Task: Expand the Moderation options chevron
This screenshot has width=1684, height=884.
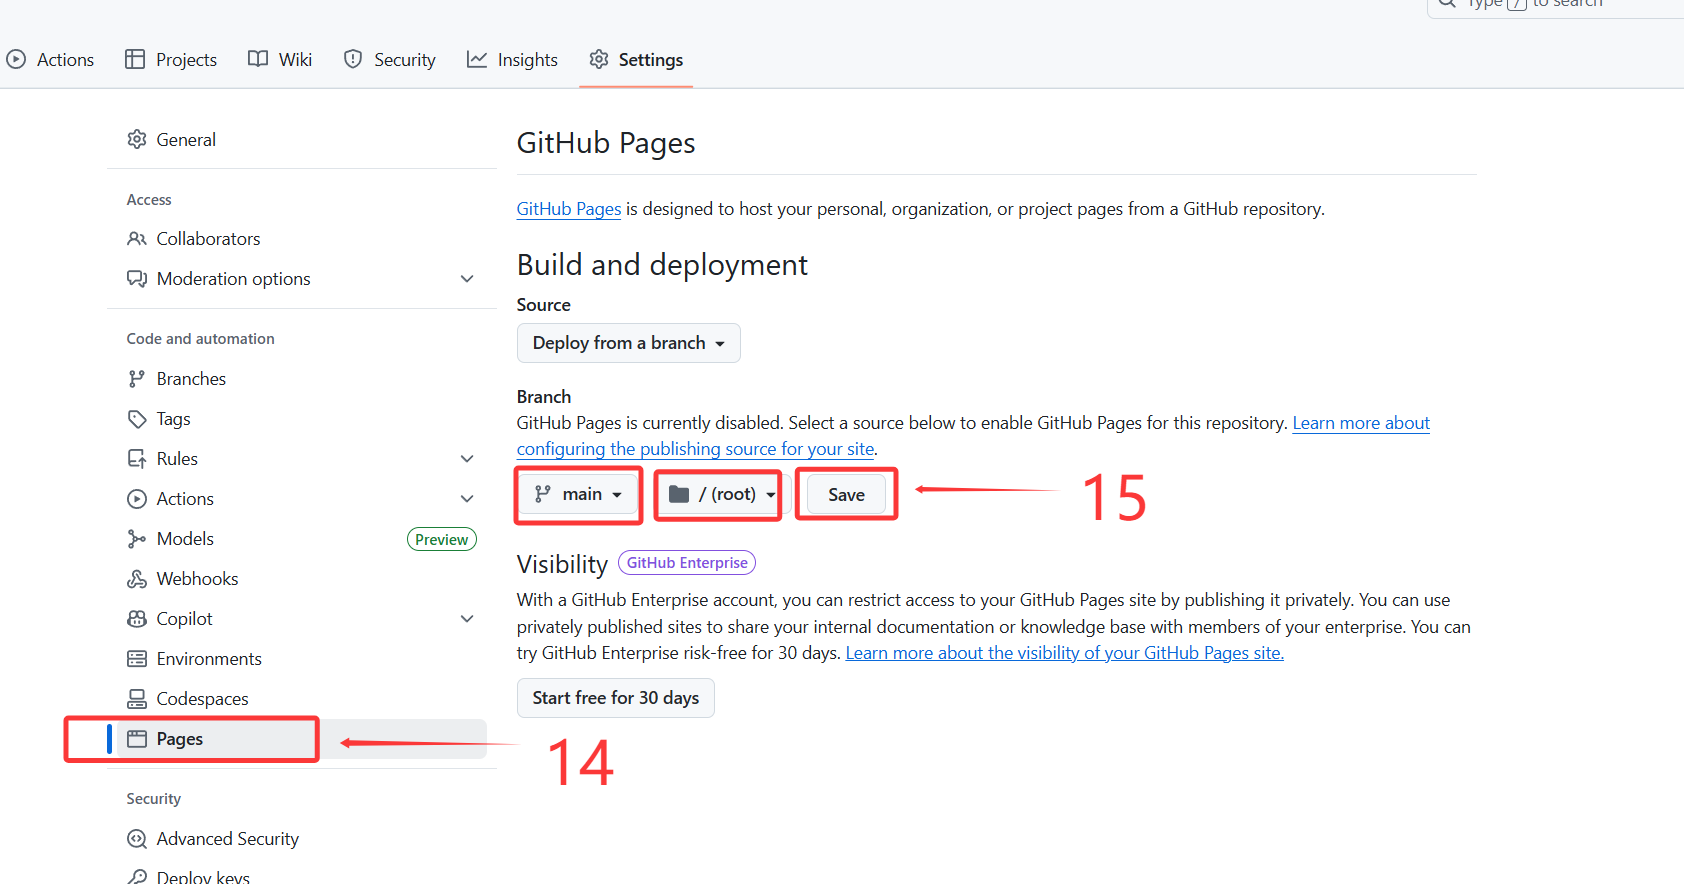Action: [x=467, y=279]
